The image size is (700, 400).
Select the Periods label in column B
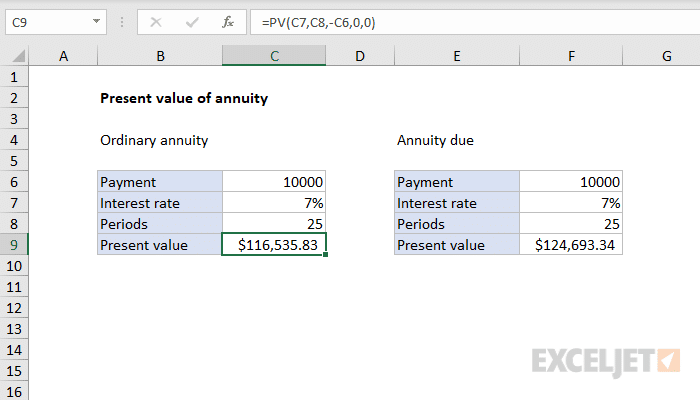pyautogui.click(x=160, y=224)
